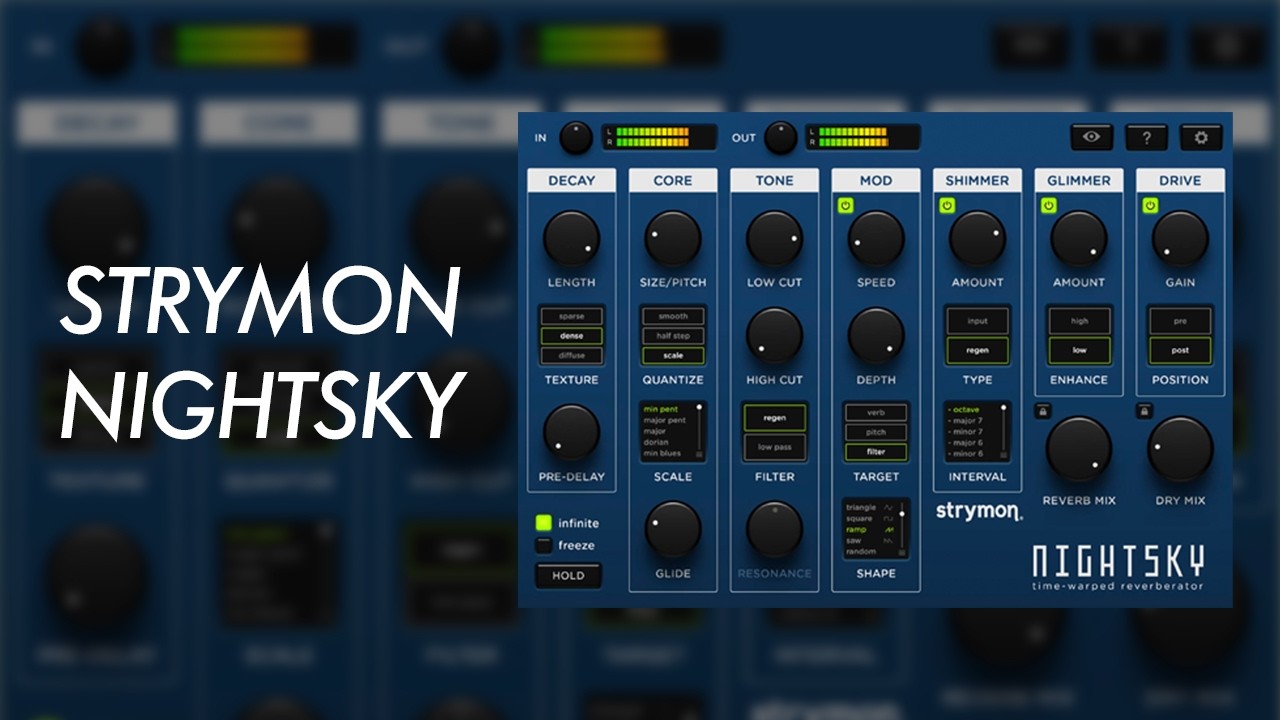
Task: Toggle the GLIMMER section power button
Action: [1048, 206]
